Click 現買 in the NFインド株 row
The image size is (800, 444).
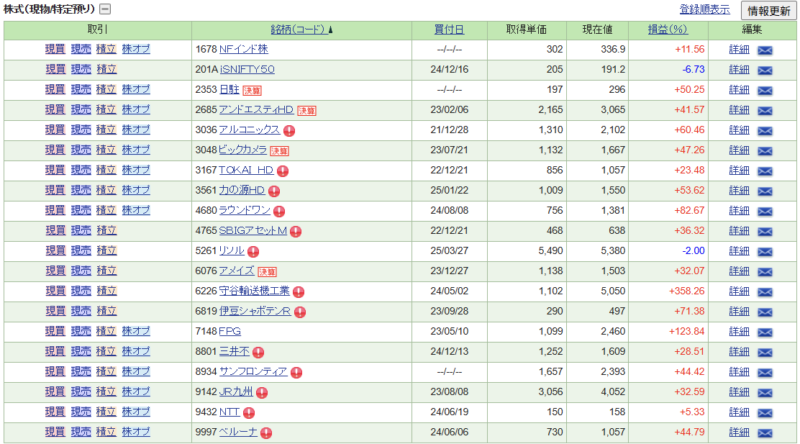click(55, 49)
